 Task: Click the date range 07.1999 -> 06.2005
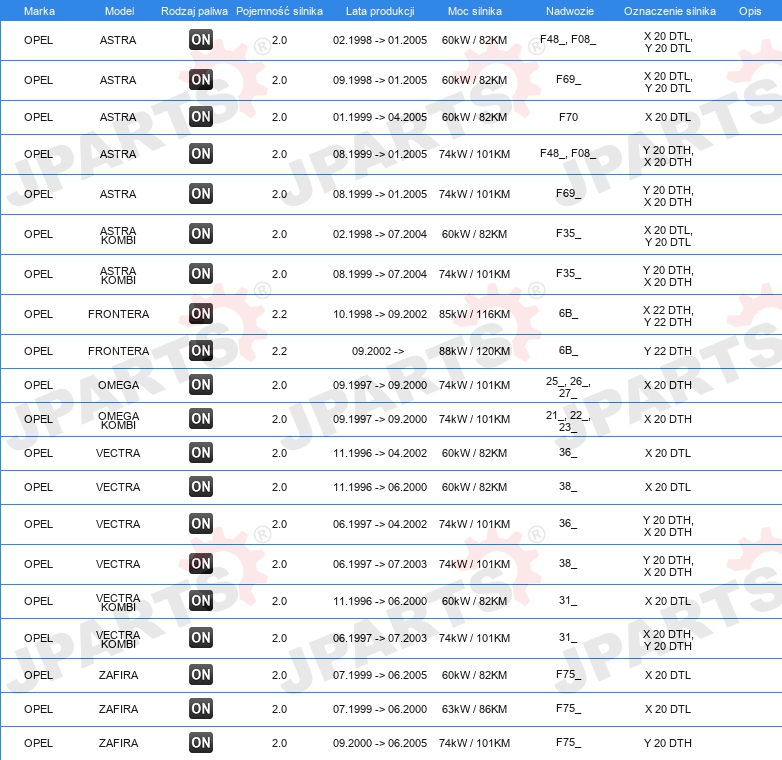pyautogui.click(x=380, y=675)
